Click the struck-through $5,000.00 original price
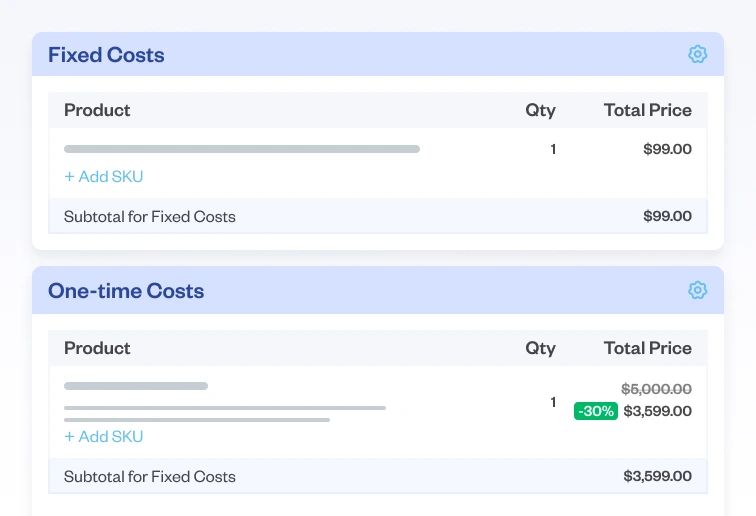Image resolution: width=756 pixels, height=516 pixels. 656,389
